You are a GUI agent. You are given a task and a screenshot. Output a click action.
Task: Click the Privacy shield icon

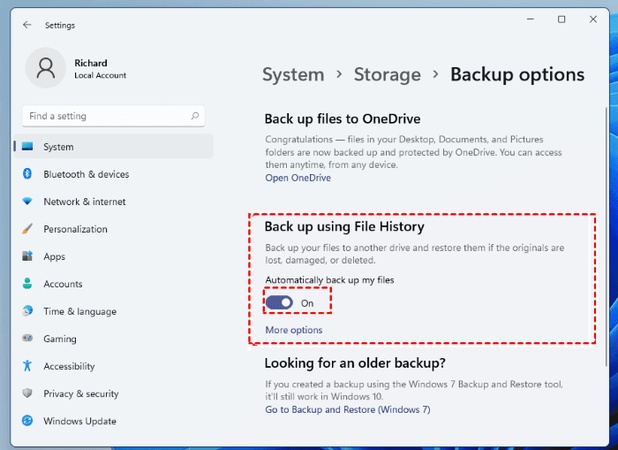click(27, 393)
